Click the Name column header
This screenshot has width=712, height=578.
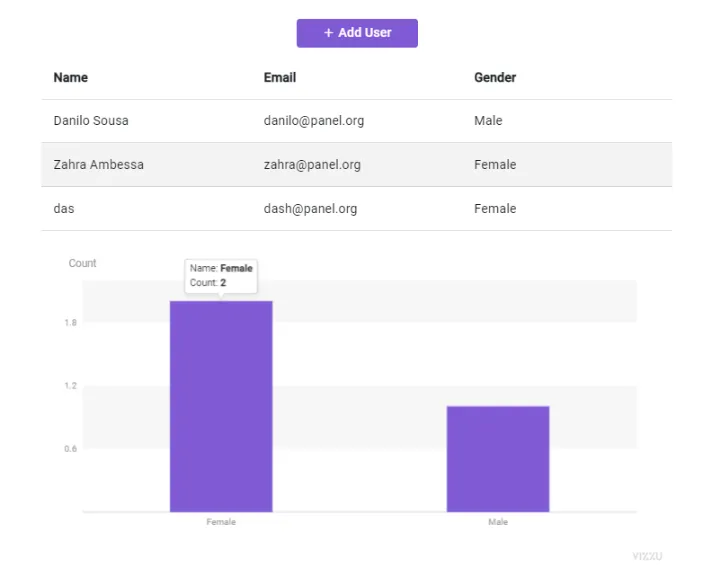(x=70, y=78)
